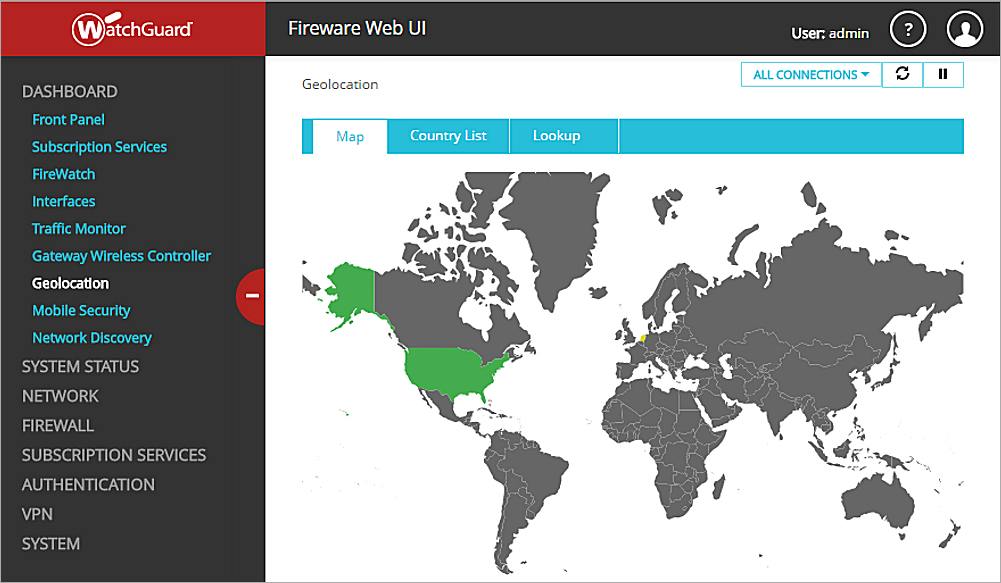Open the Gateway Wireless Controller page
Viewport: 1001px width, 583px height.
(121, 256)
